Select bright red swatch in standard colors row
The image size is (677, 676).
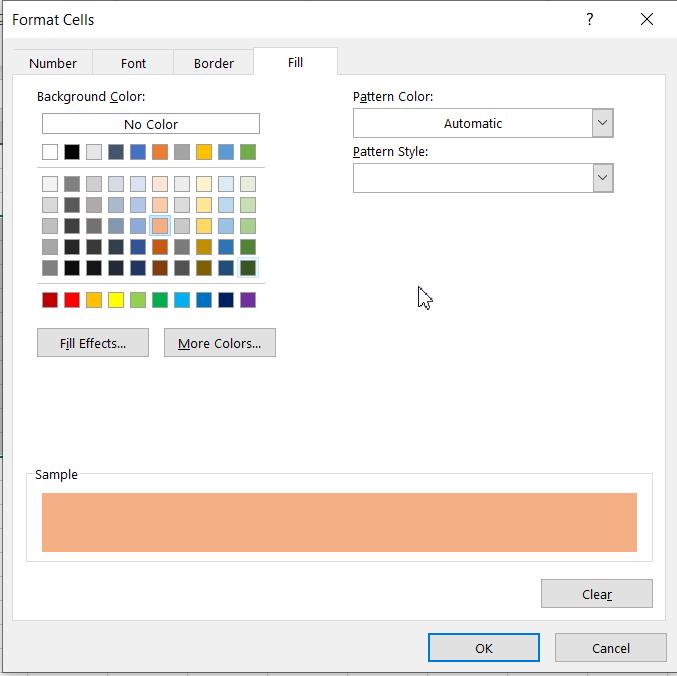click(x=72, y=300)
